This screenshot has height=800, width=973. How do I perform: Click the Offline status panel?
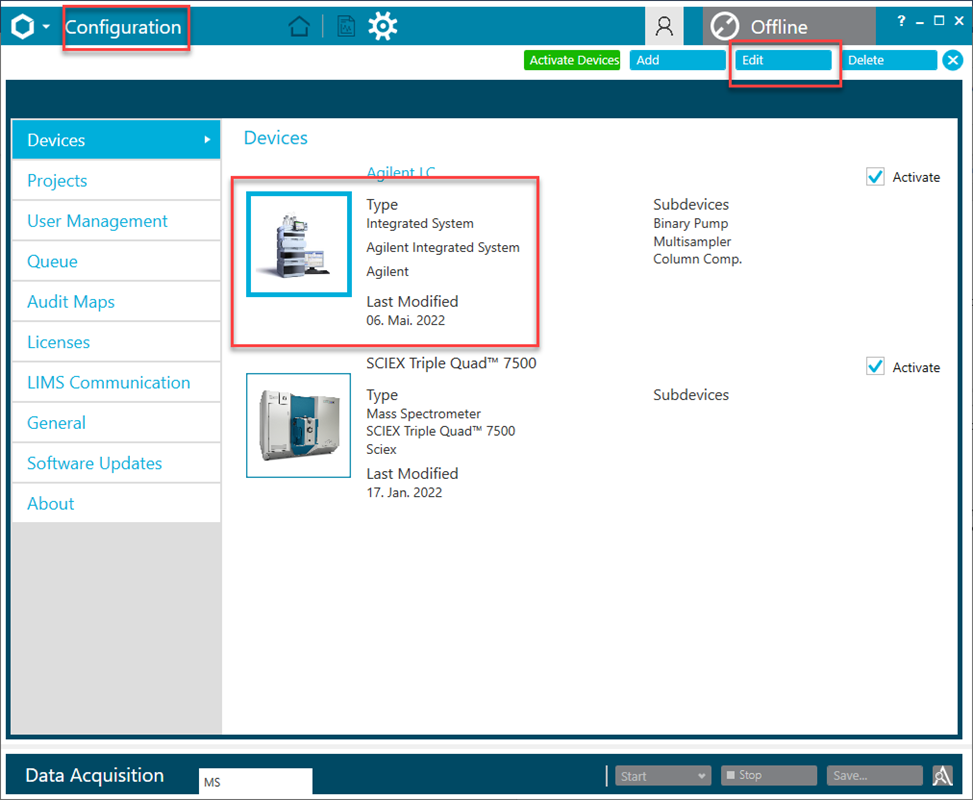click(789, 26)
